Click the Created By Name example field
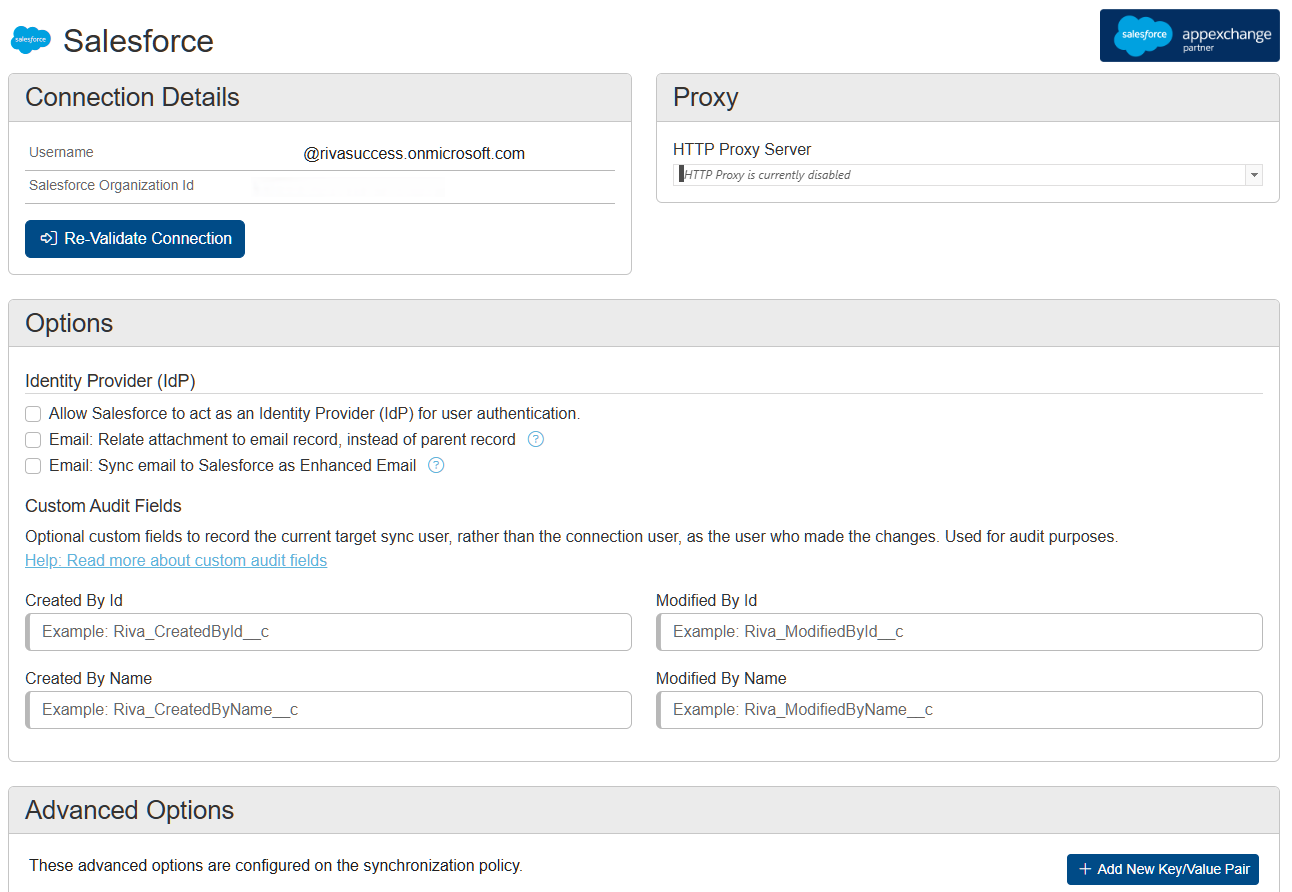This screenshot has height=892, width=1292. click(x=328, y=710)
